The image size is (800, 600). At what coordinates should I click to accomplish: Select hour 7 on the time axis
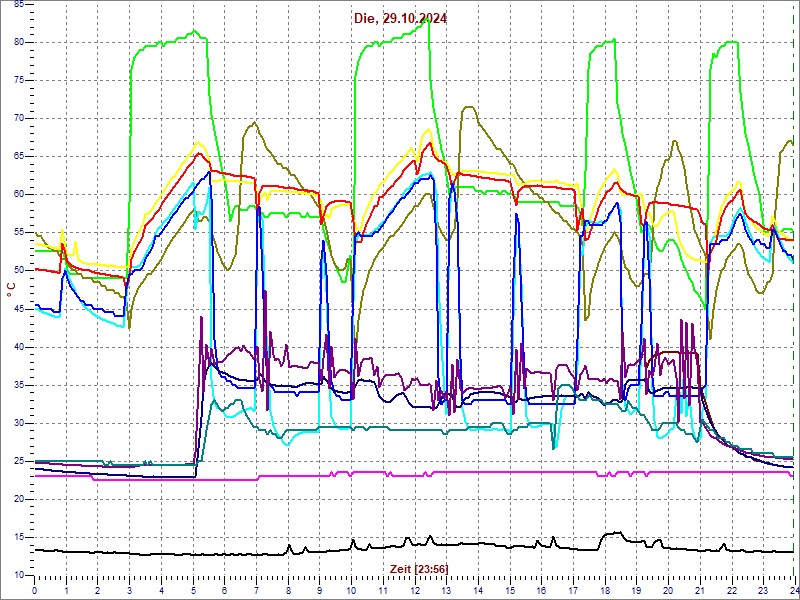[x=256, y=590]
